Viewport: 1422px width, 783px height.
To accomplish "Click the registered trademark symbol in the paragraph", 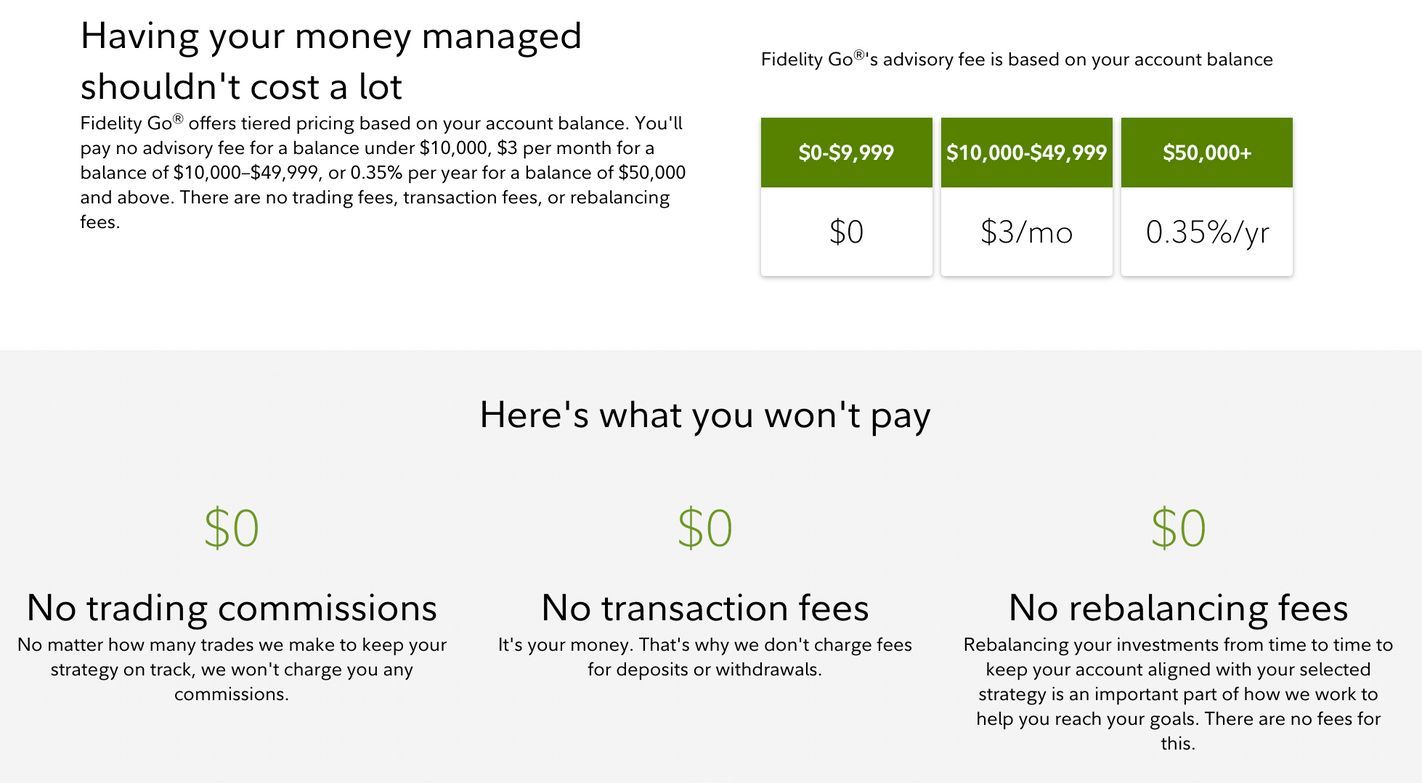I will point(178,118).
